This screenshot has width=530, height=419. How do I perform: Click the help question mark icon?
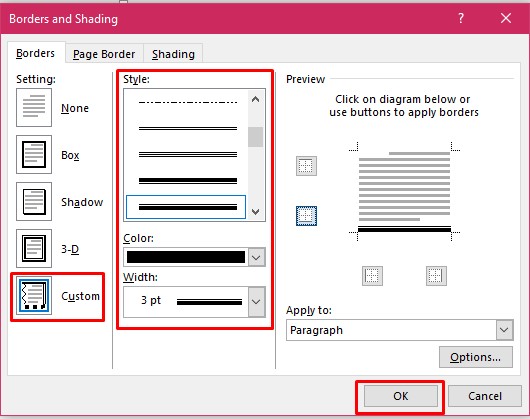461,18
